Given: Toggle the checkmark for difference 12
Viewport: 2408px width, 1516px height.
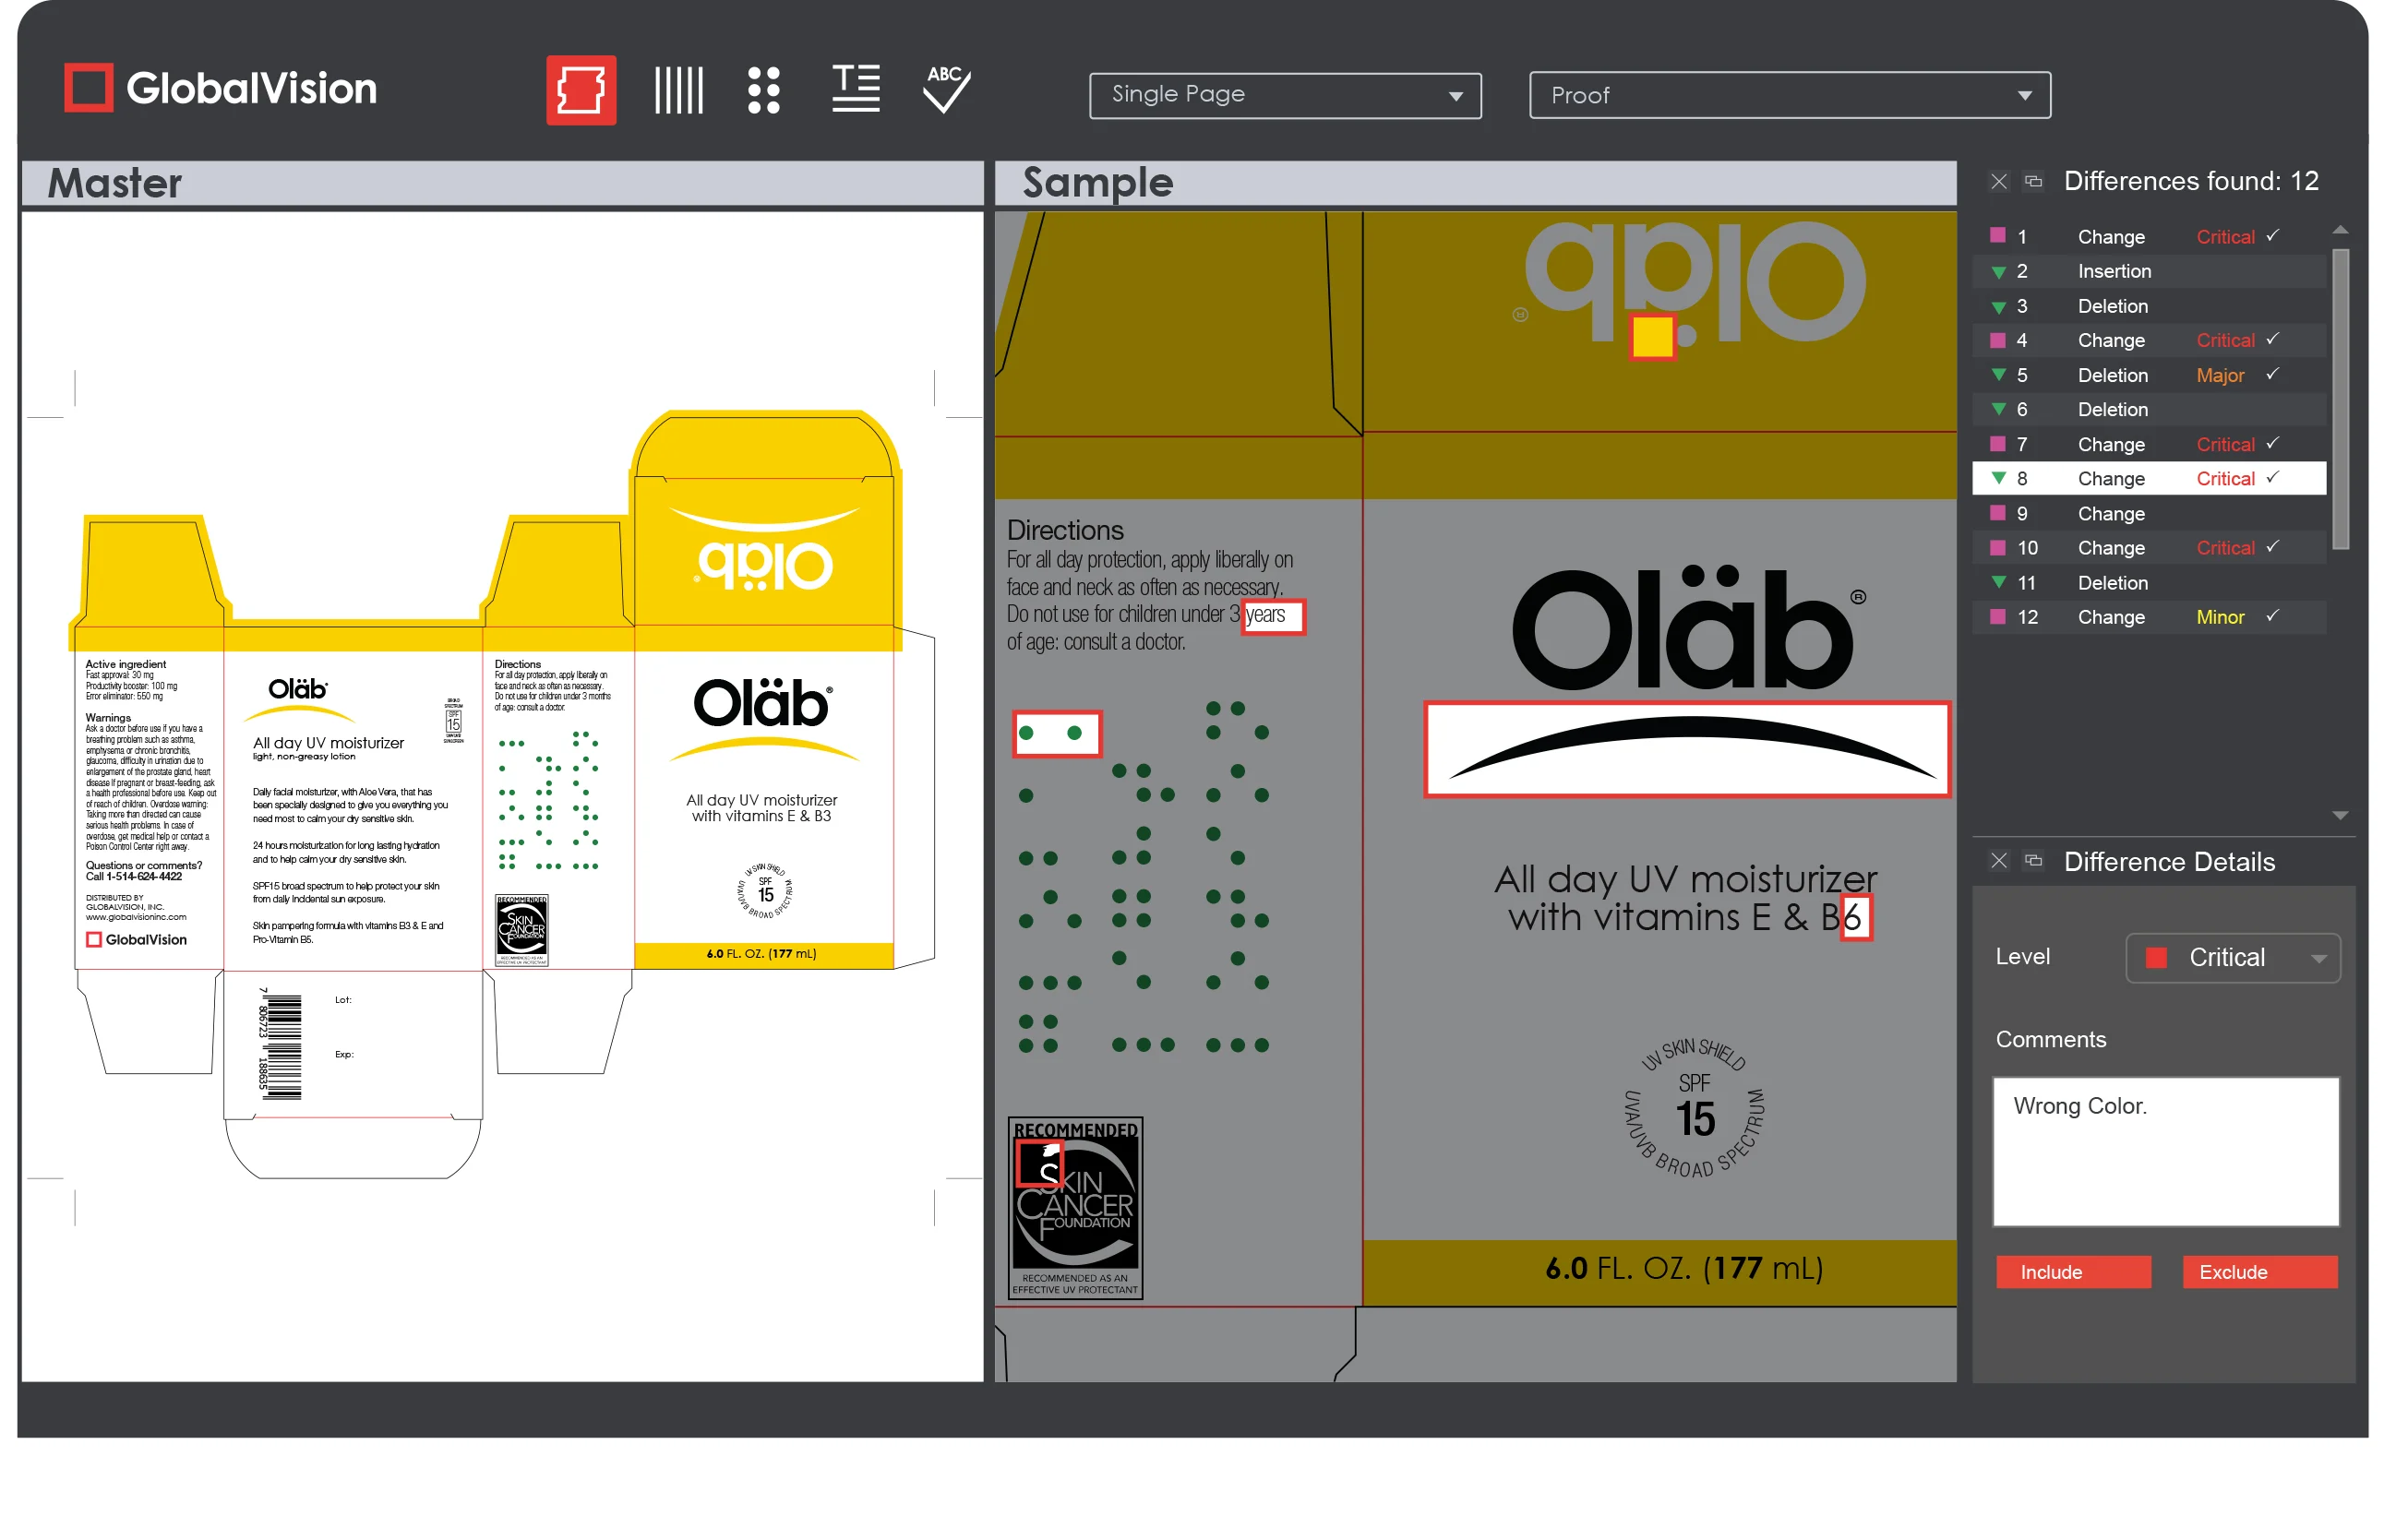Looking at the screenshot, I should pyautogui.click(x=2272, y=617).
